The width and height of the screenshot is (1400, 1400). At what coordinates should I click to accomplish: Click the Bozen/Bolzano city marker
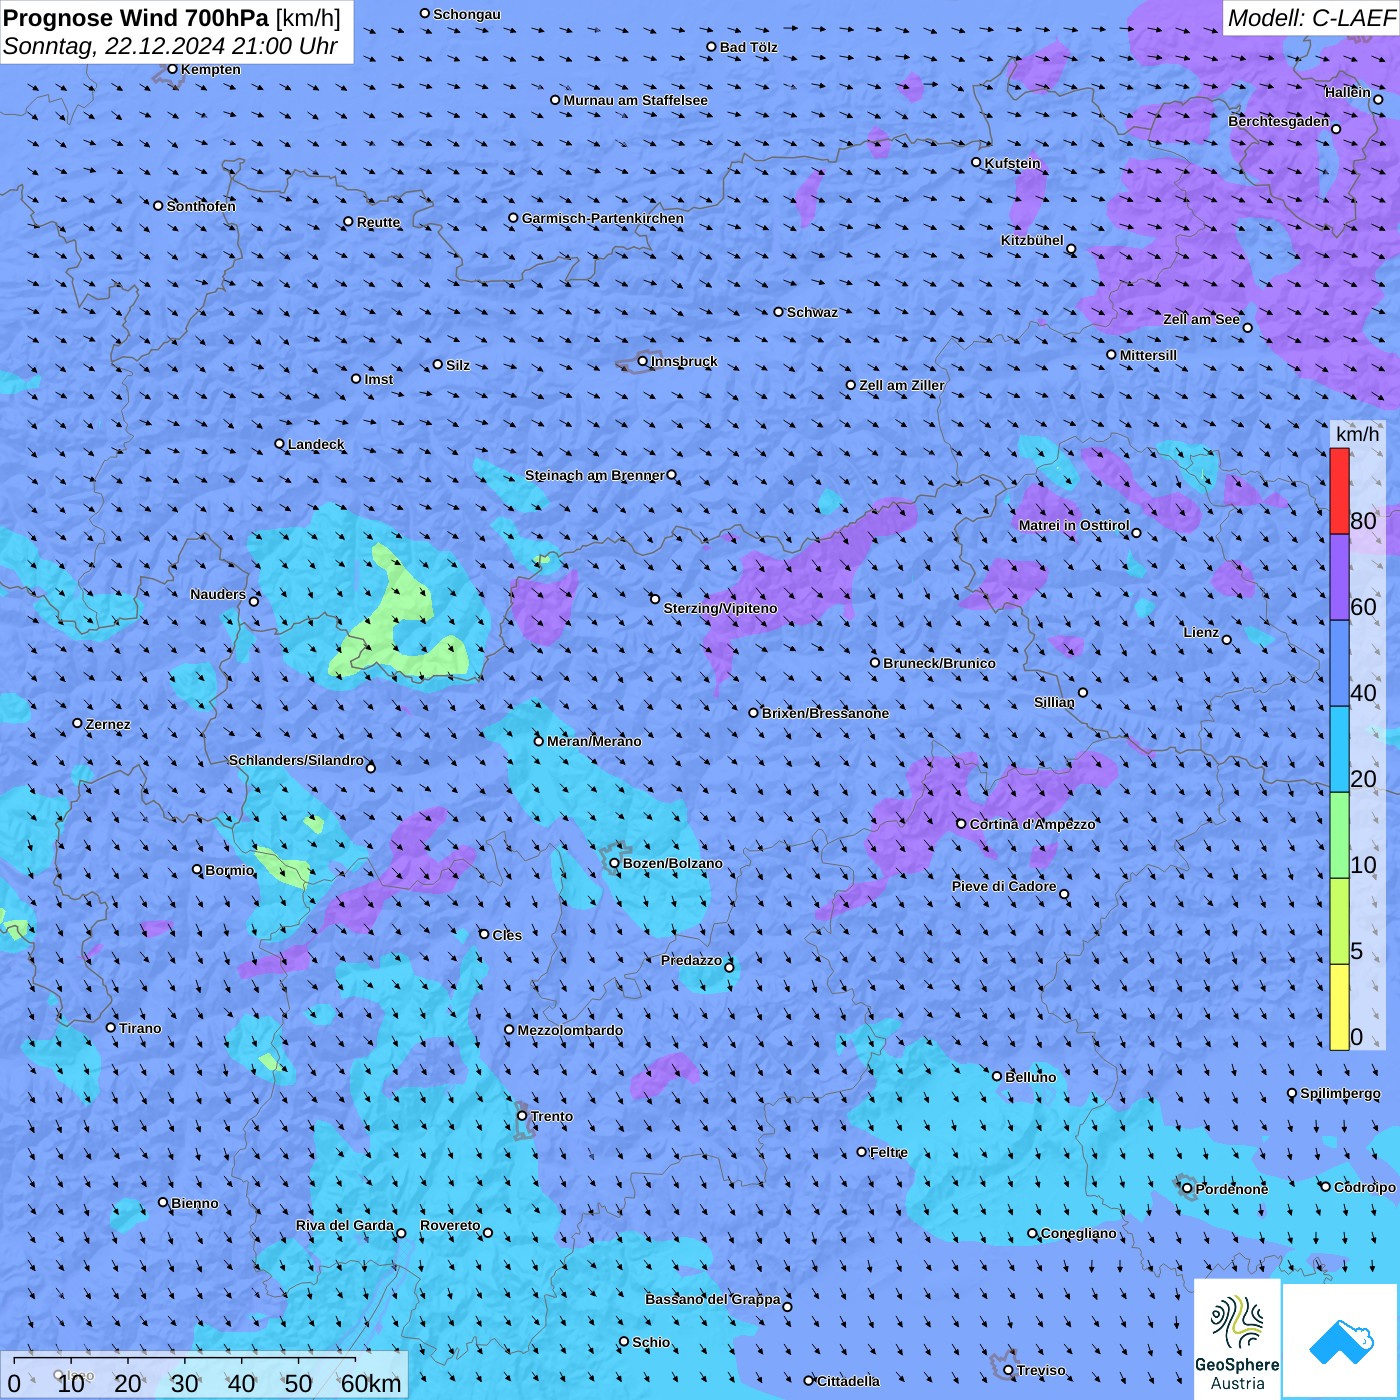click(x=615, y=863)
